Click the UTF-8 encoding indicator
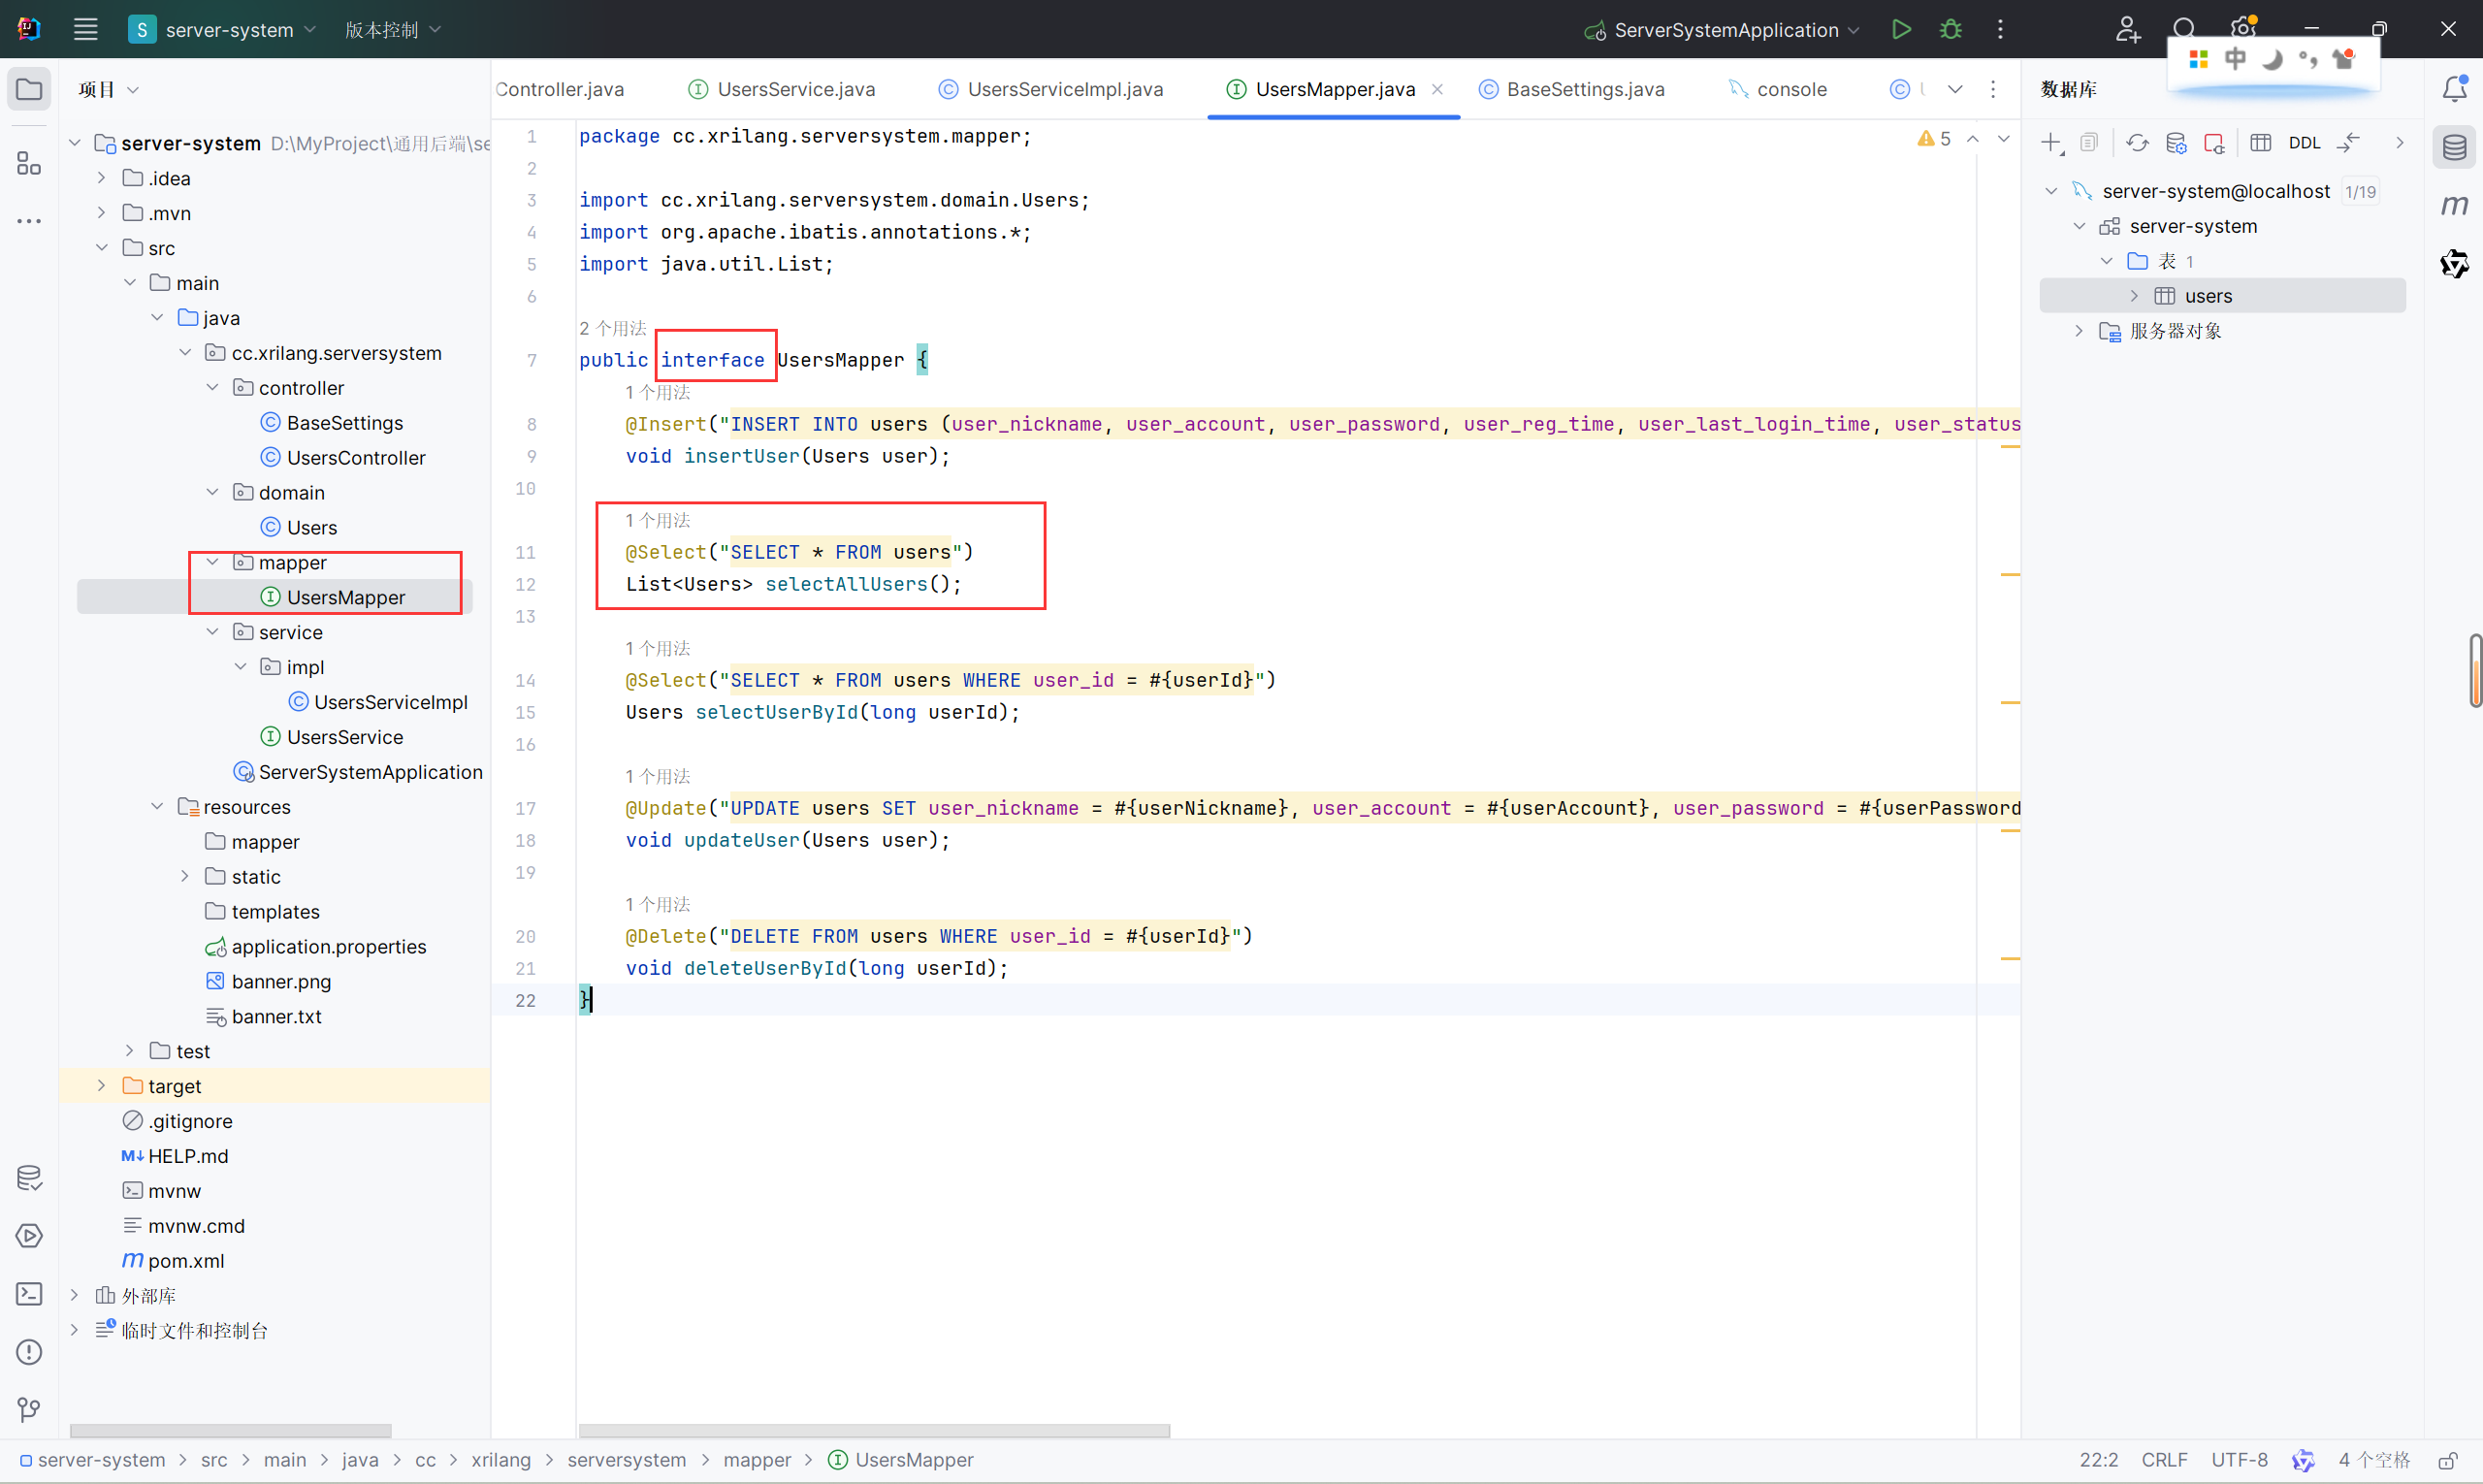The image size is (2483, 1484). click(x=2239, y=1460)
